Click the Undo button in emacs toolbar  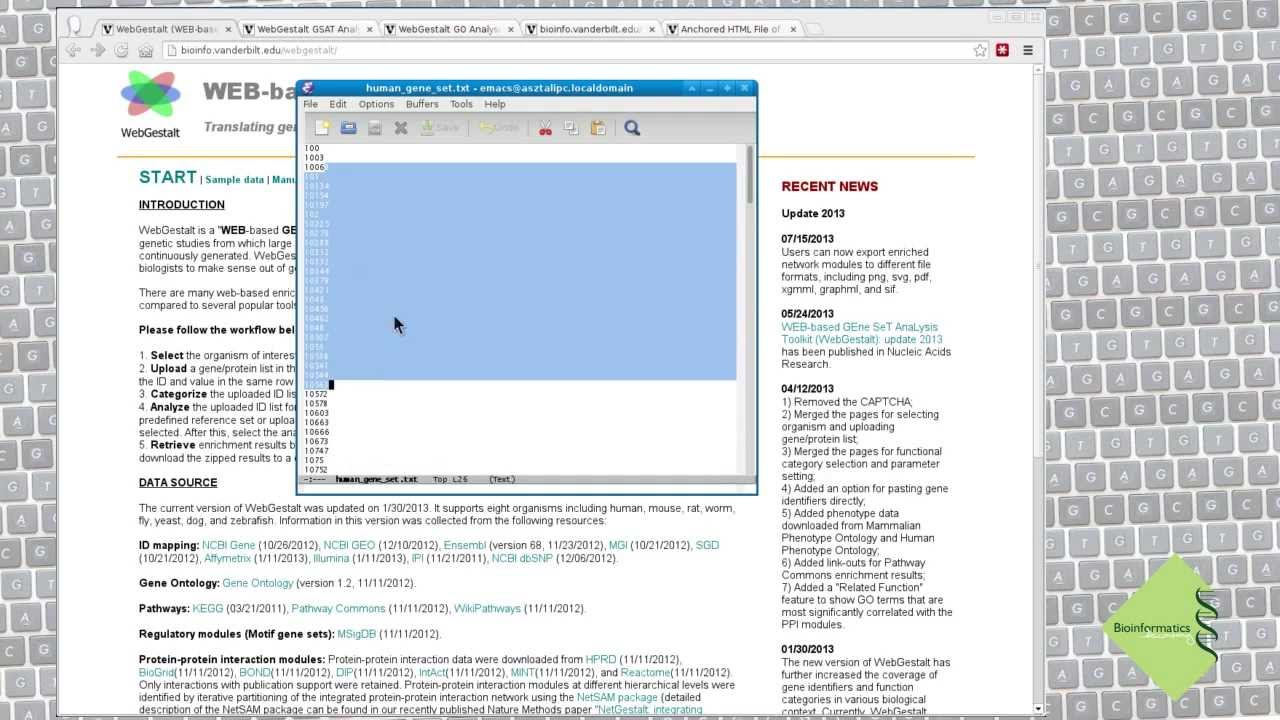point(499,128)
